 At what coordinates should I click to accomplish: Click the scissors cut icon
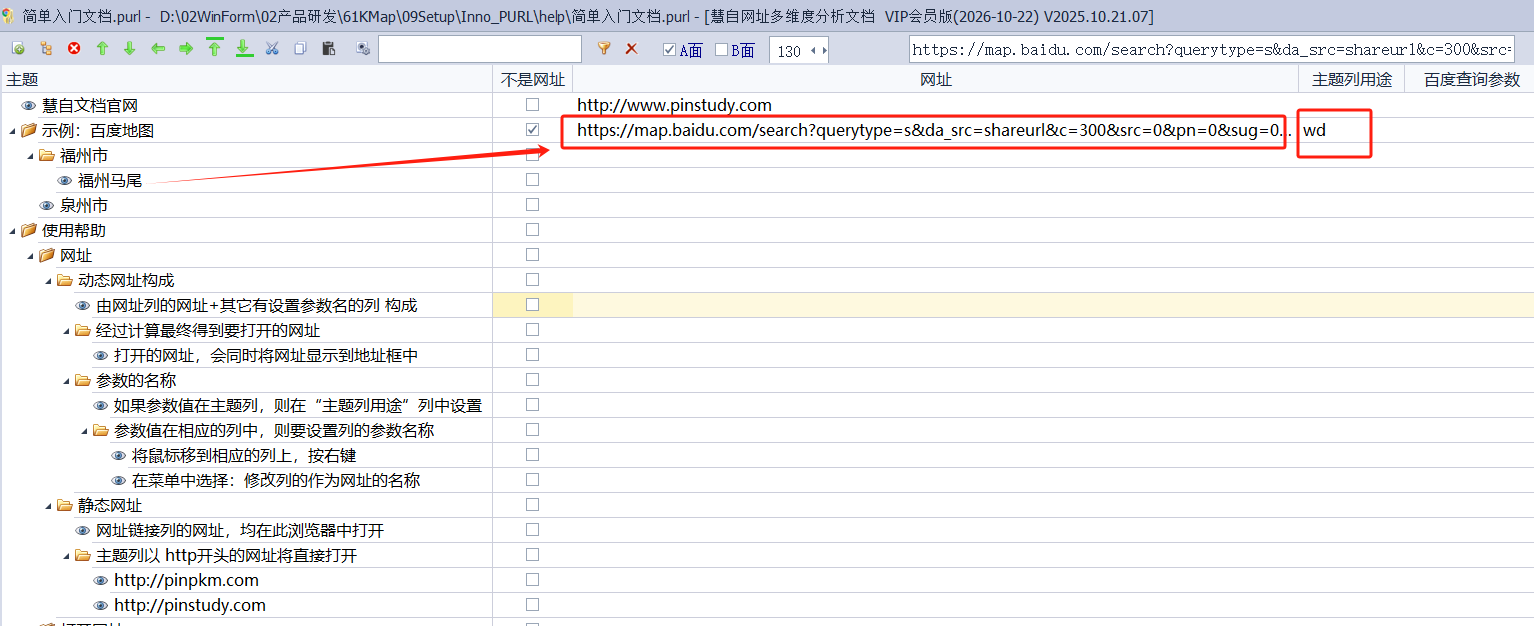click(272, 49)
